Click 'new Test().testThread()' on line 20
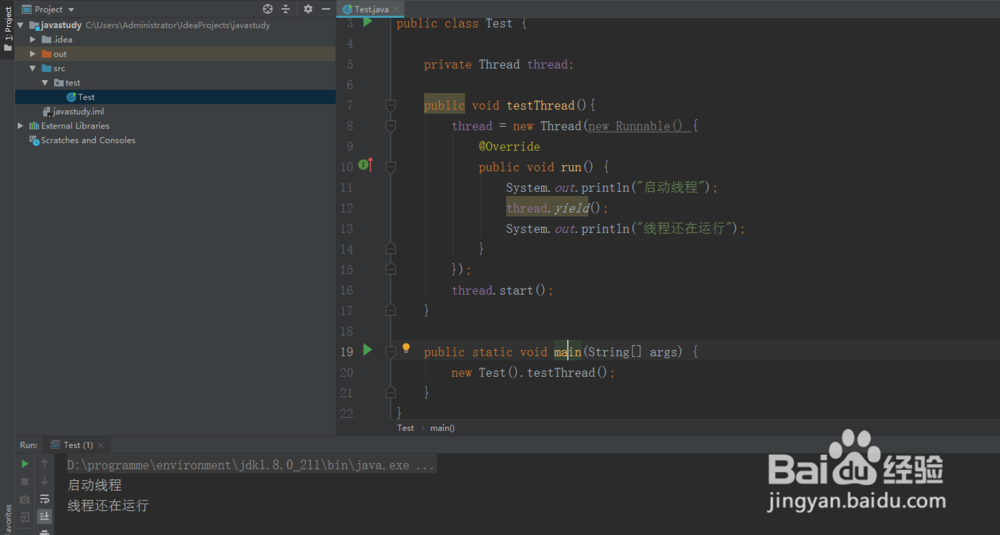1000x535 pixels. point(529,372)
